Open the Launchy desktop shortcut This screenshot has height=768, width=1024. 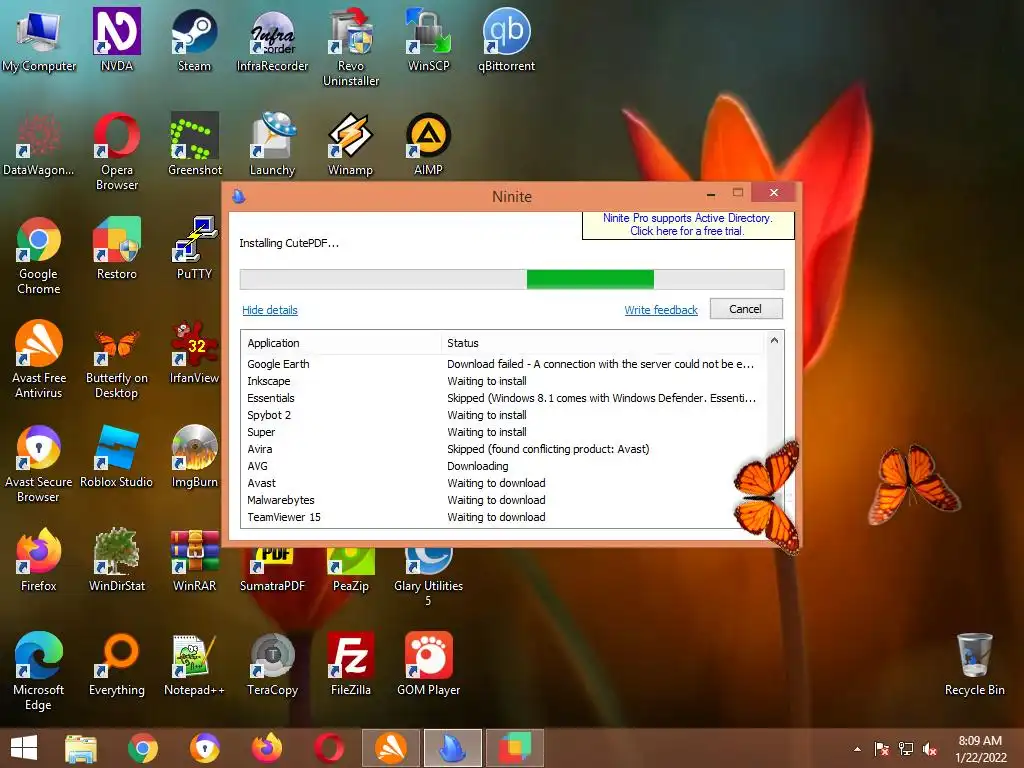272,144
